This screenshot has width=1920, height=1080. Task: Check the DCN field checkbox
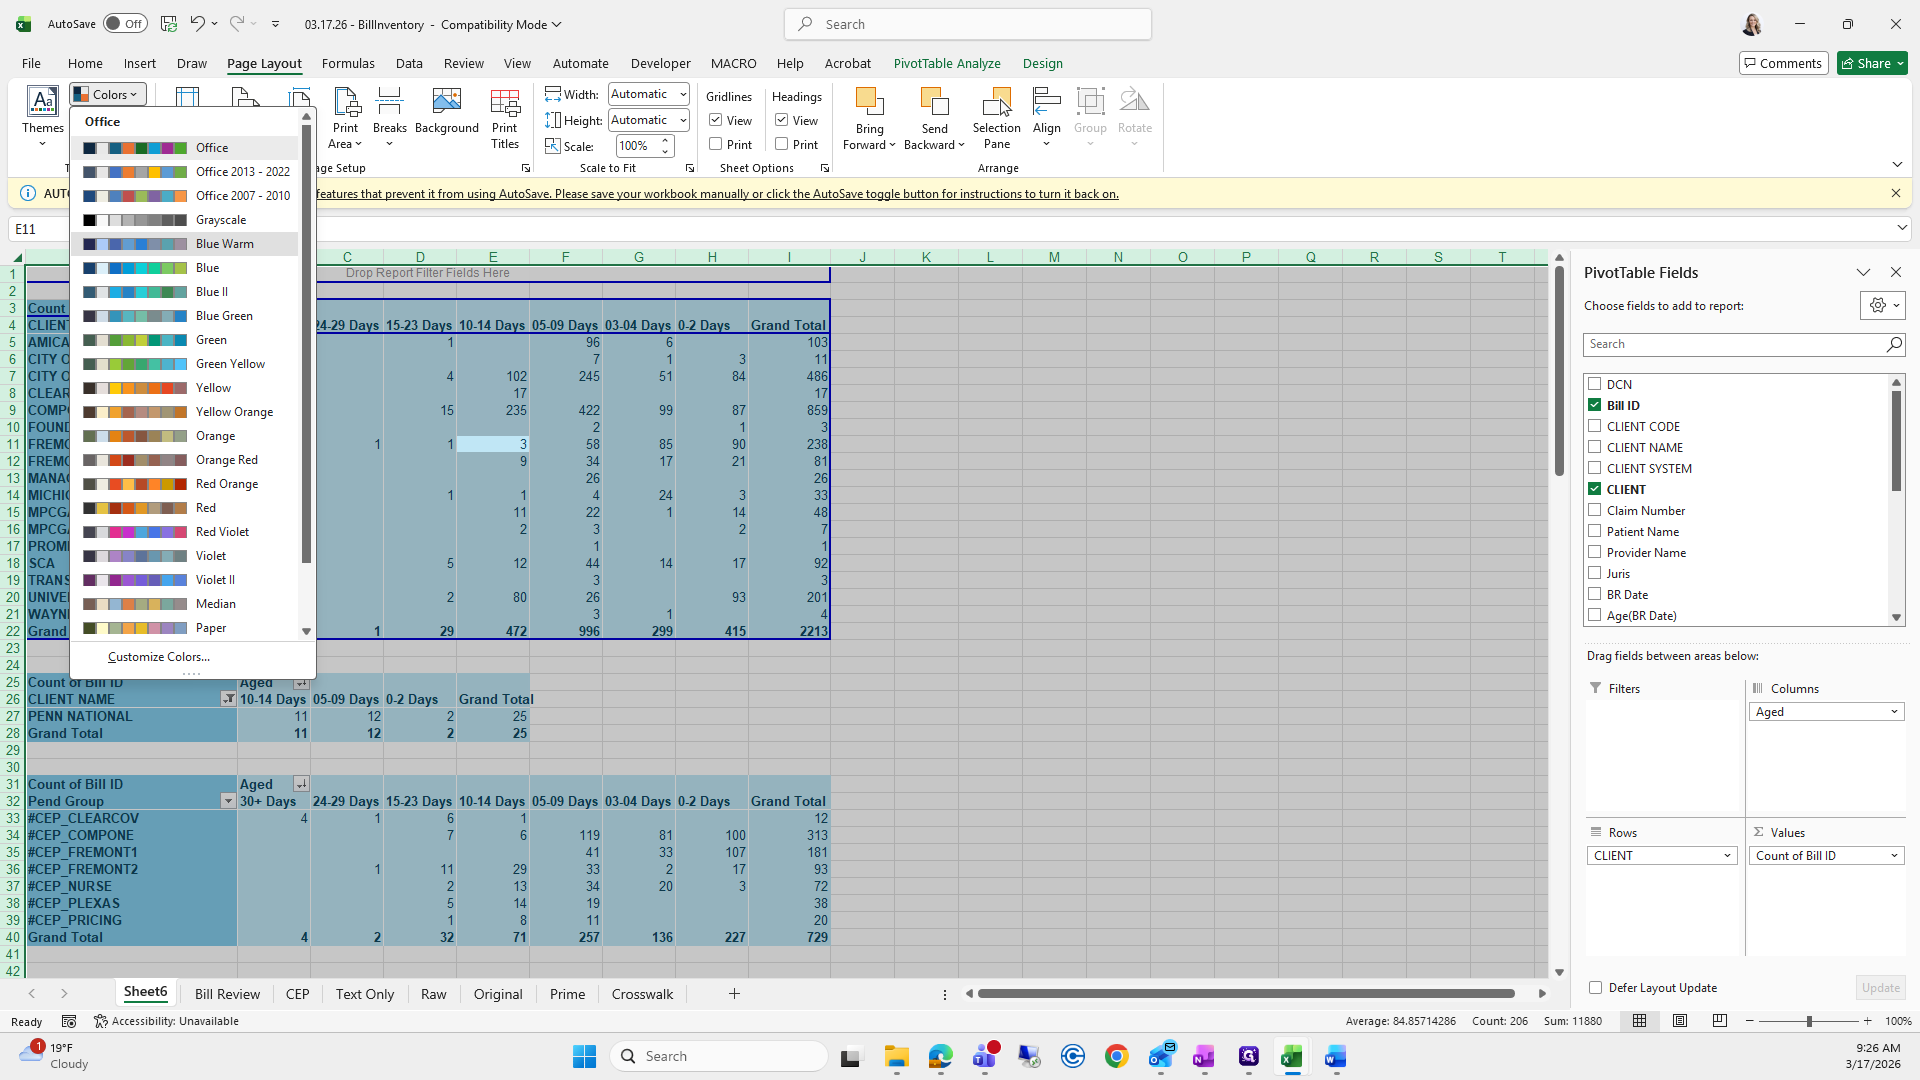1595,384
